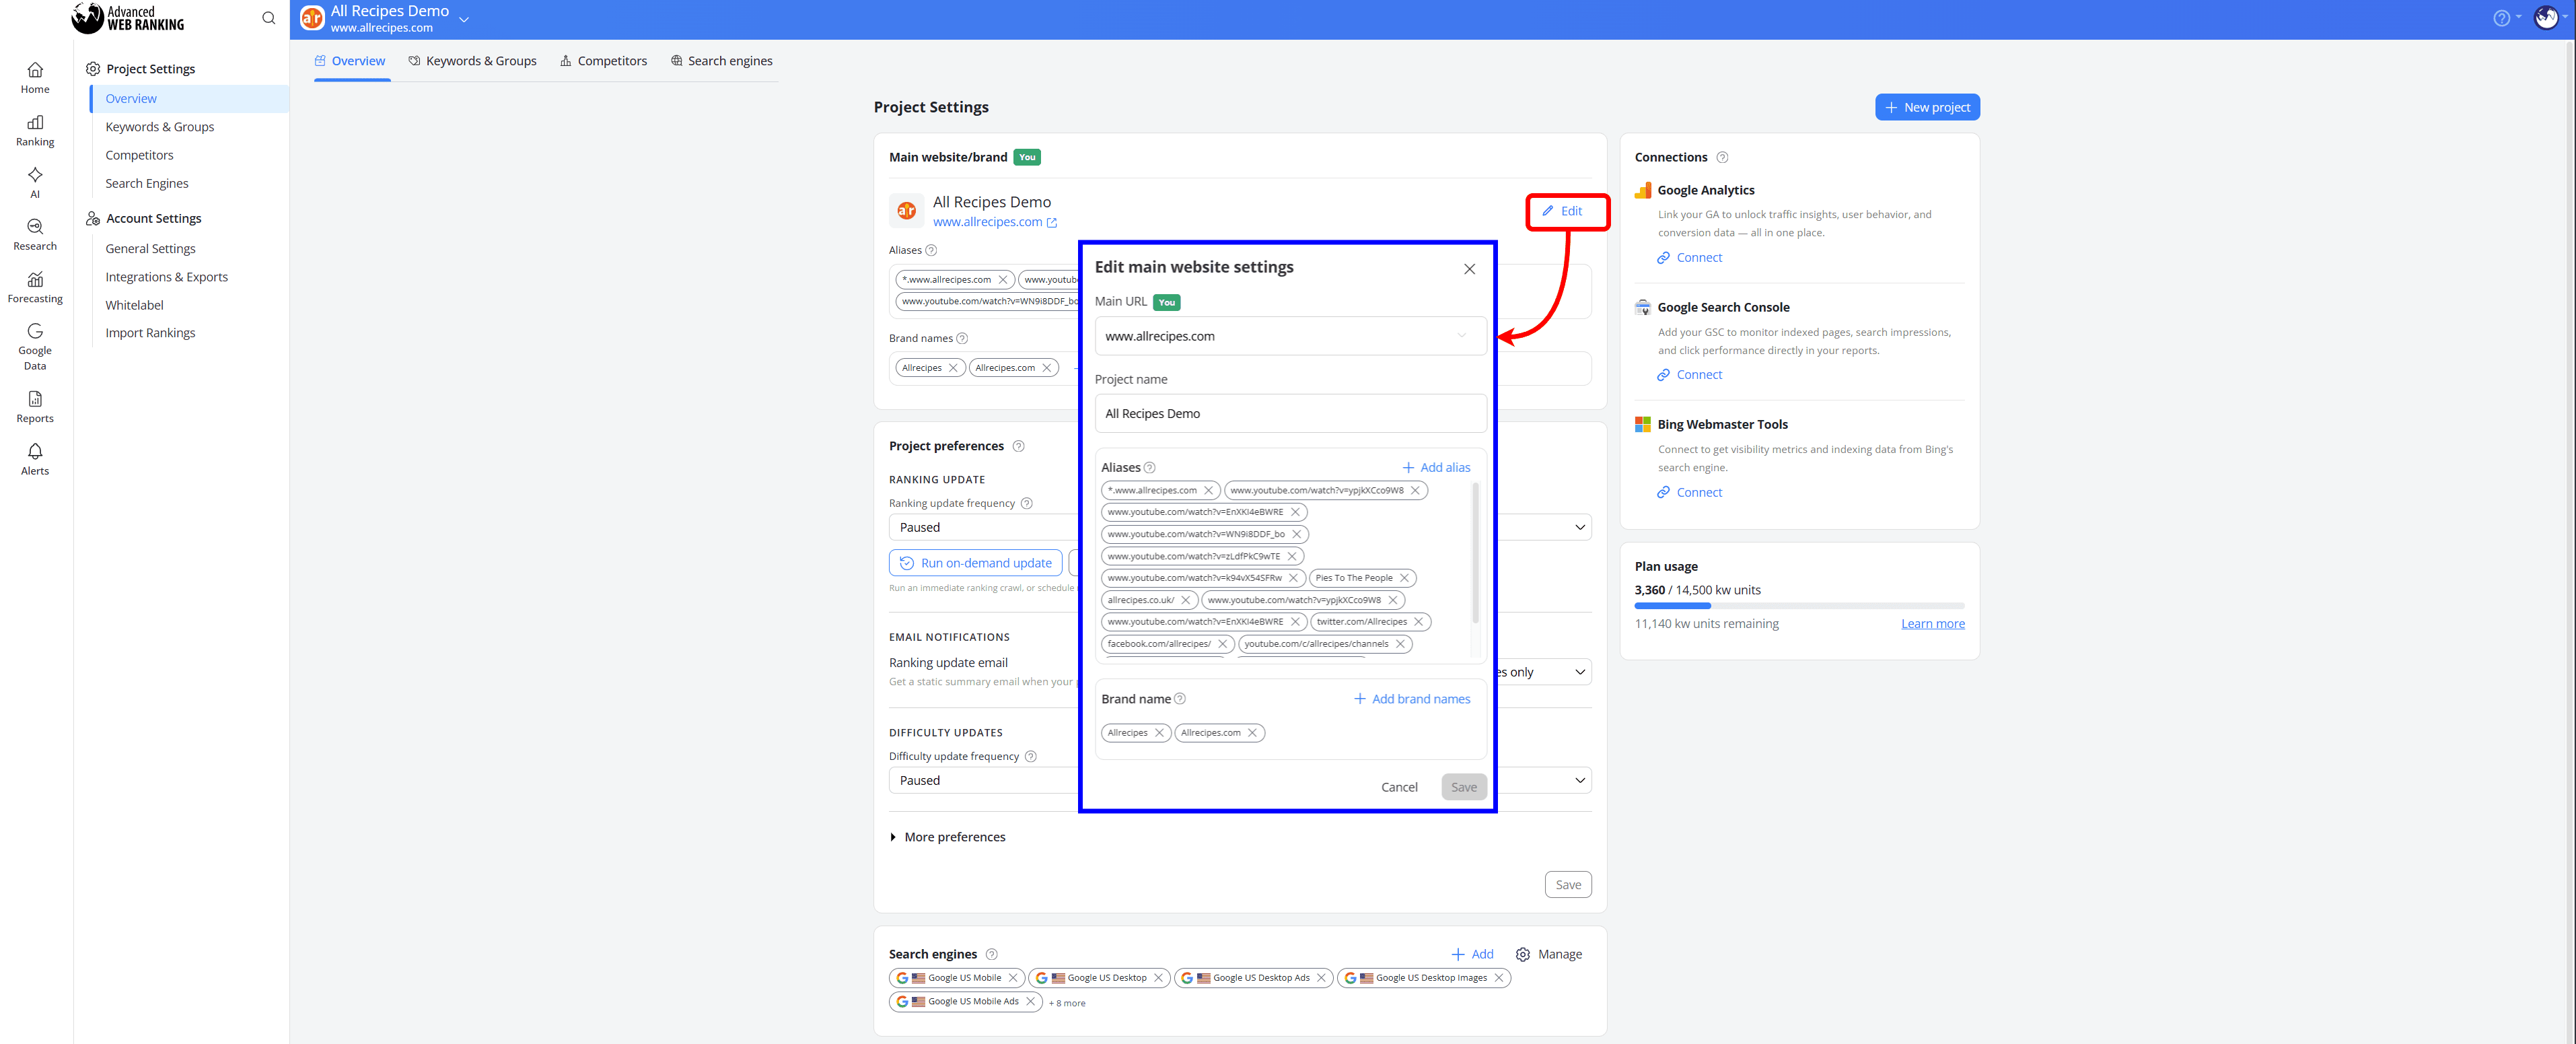
Task: Create a New project
Action: 1927,107
